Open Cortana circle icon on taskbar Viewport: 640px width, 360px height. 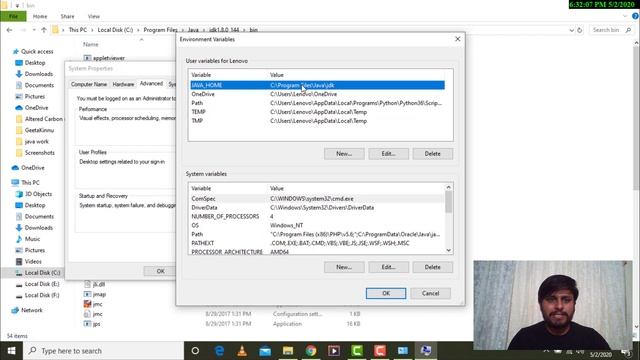click(x=195, y=351)
